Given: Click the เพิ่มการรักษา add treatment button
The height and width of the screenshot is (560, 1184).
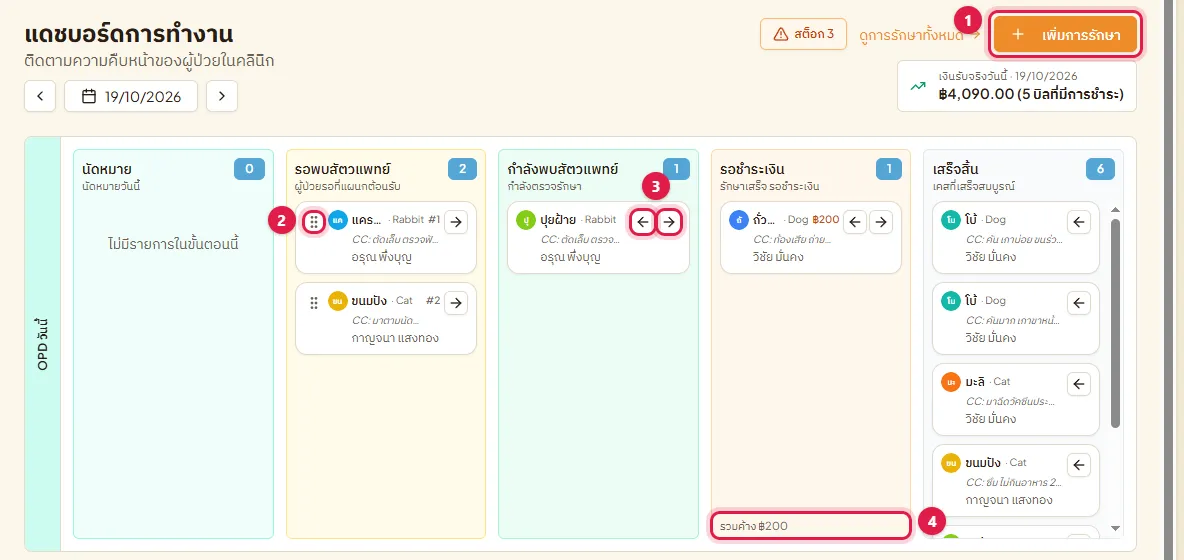Looking at the screenshot, I should point(1065,35).
